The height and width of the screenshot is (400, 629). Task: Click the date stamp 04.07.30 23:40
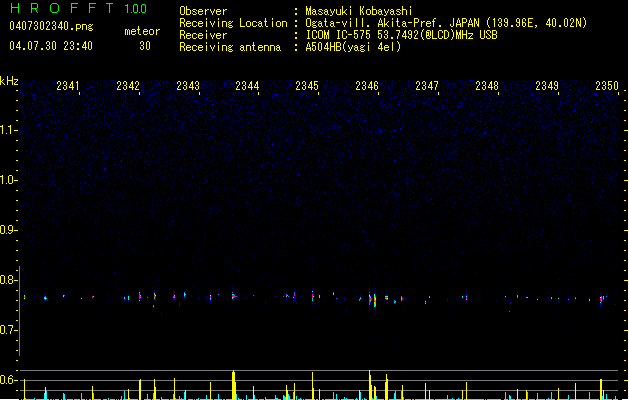51,46
